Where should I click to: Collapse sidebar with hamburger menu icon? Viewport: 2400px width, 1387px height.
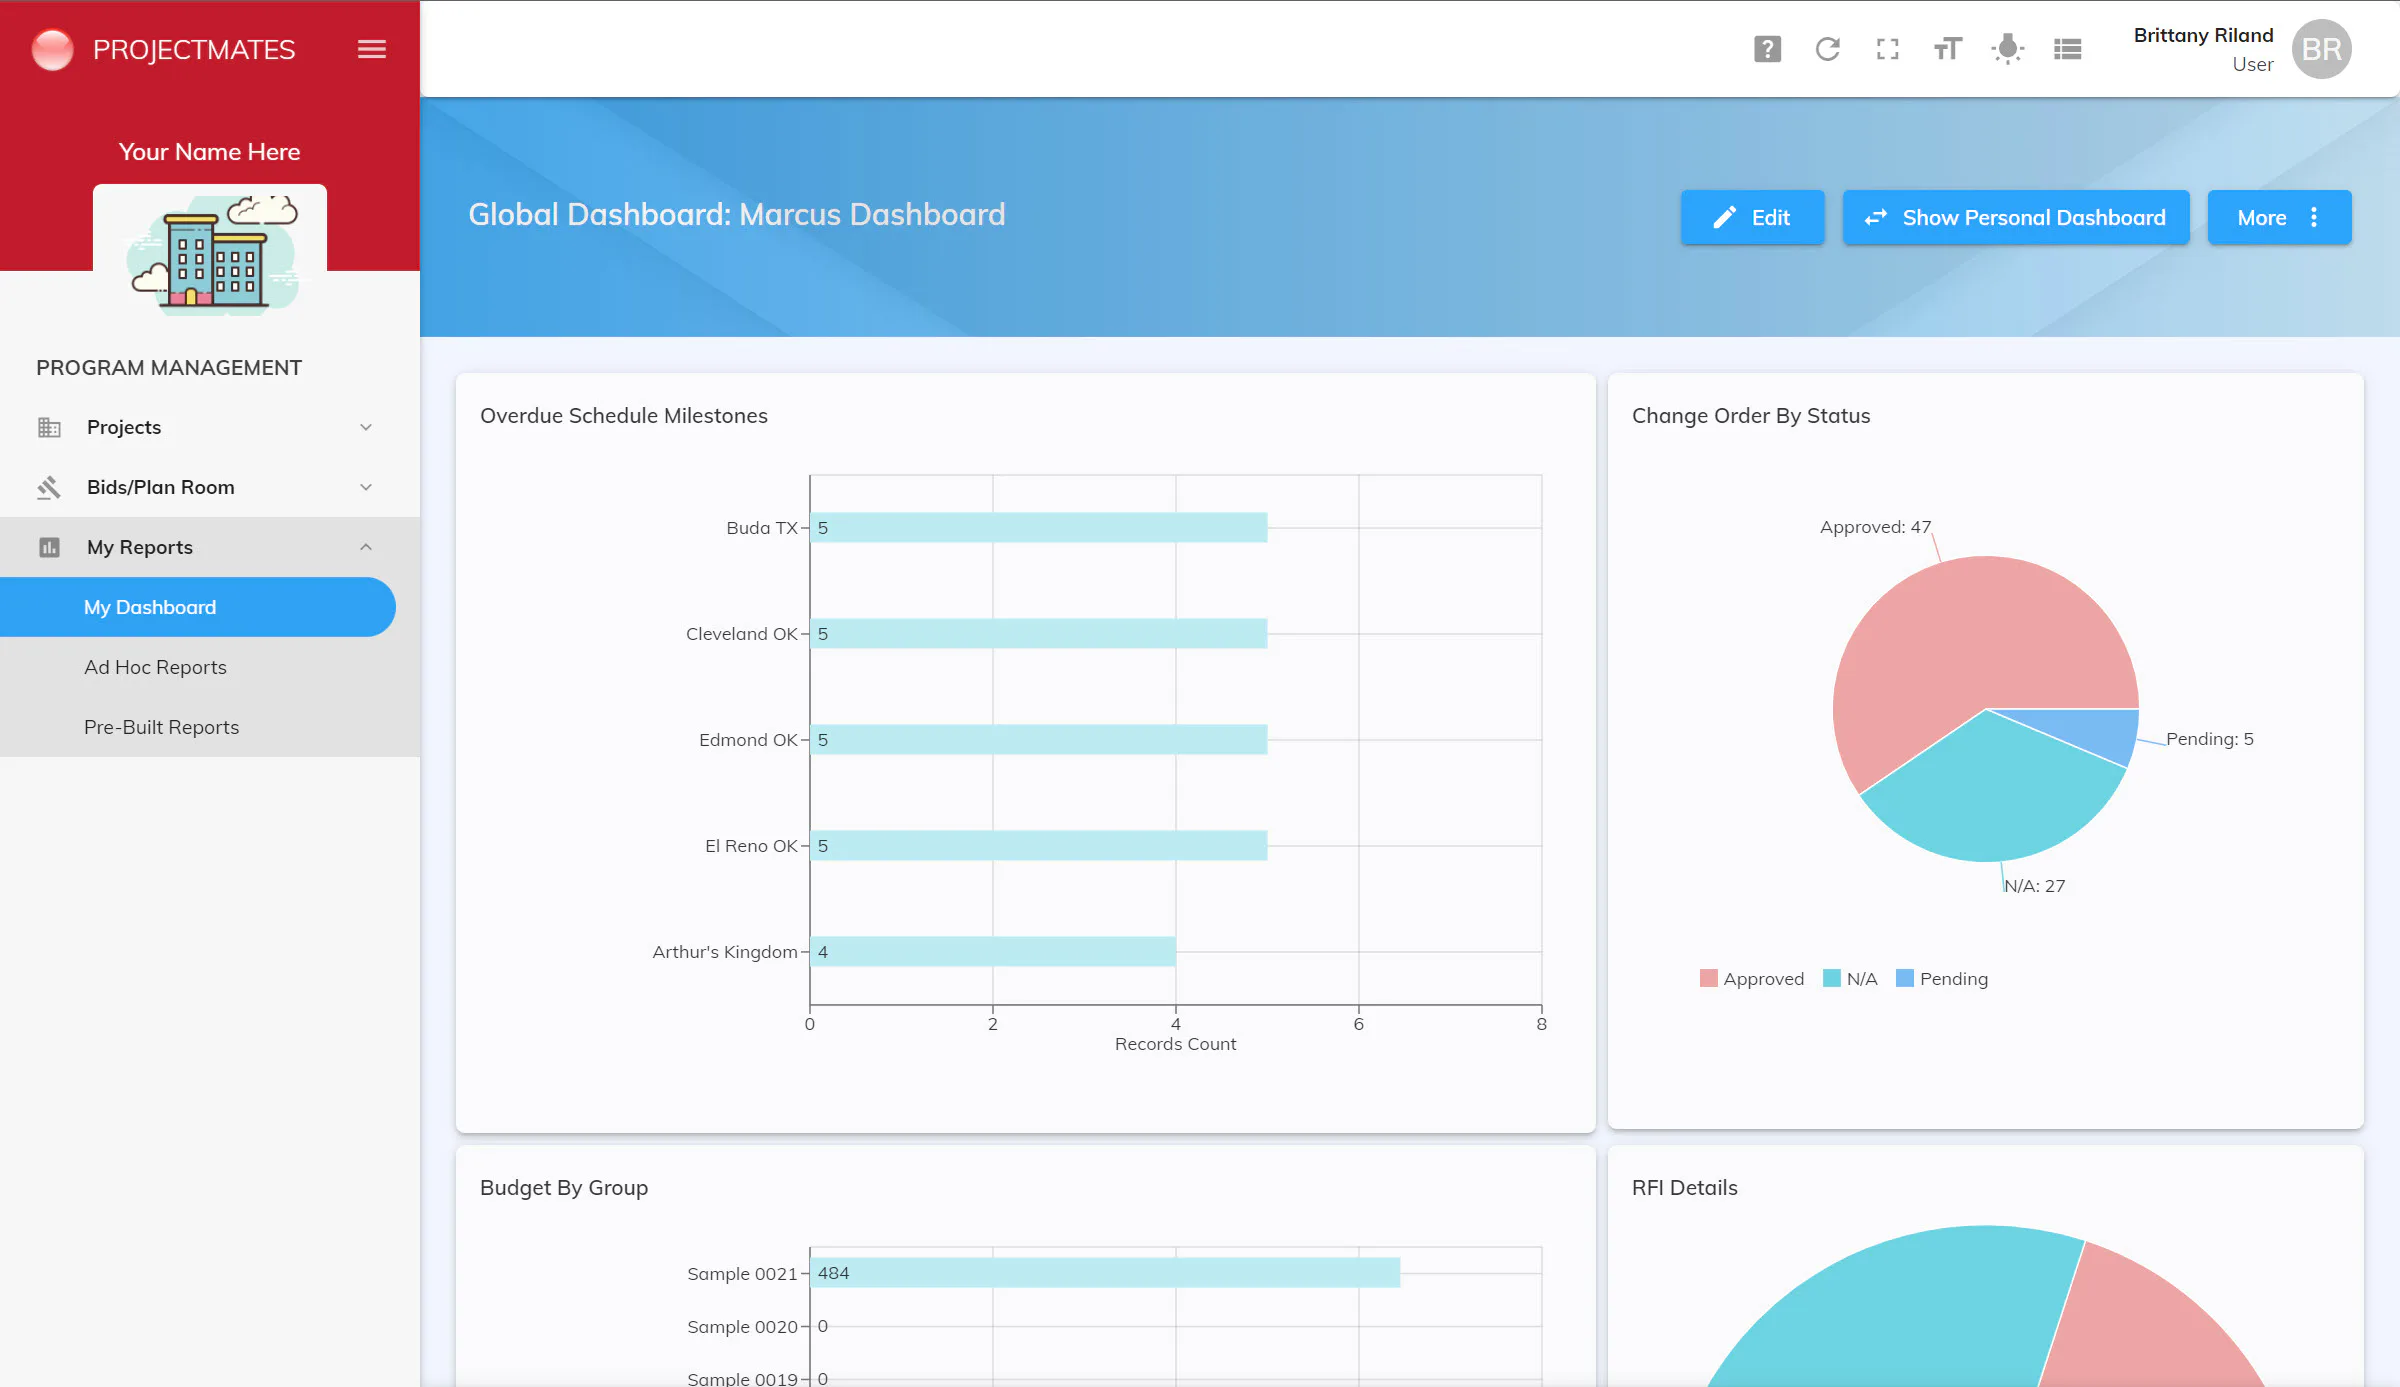pos(371,49)
